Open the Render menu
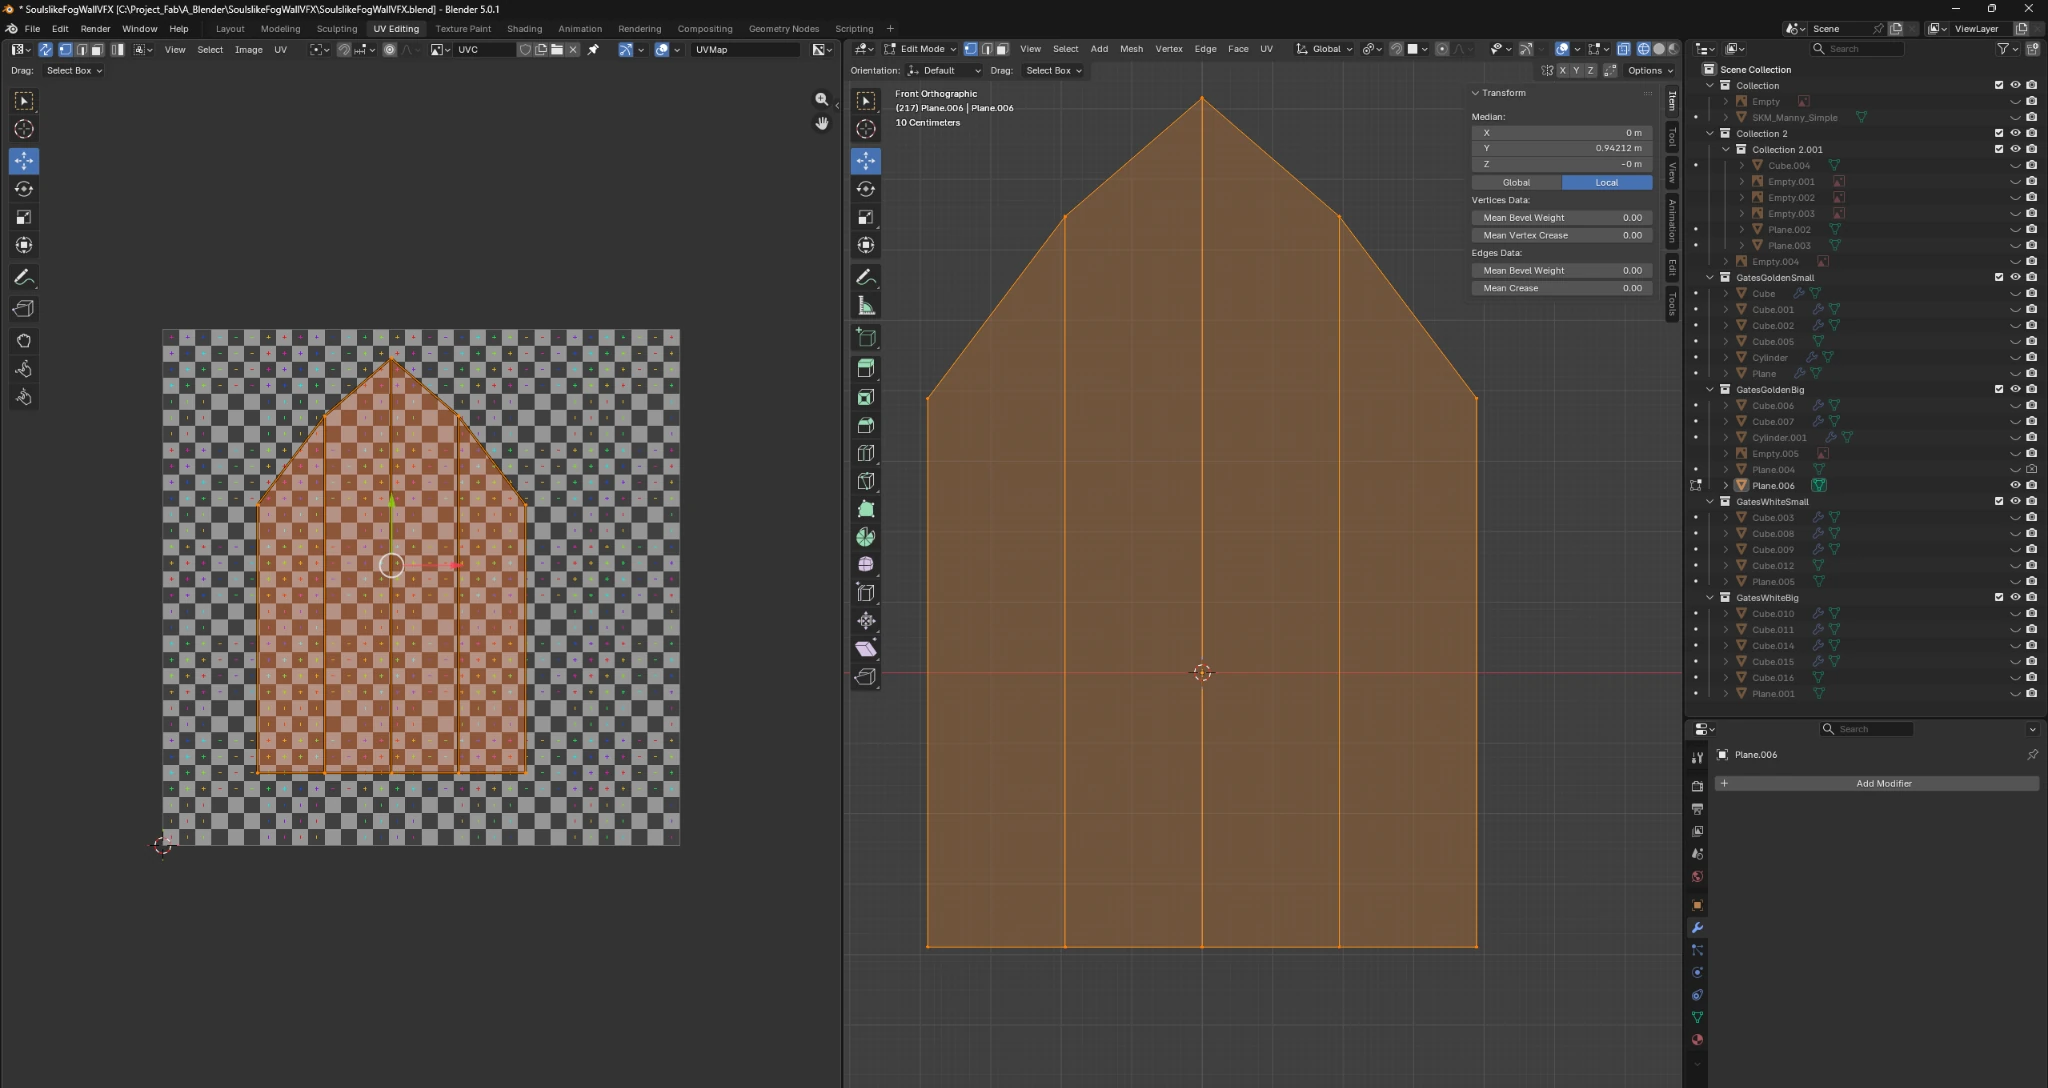The height and width of the screenshot is (1088, 2048). pyautogui.click(x=95, y=29)
